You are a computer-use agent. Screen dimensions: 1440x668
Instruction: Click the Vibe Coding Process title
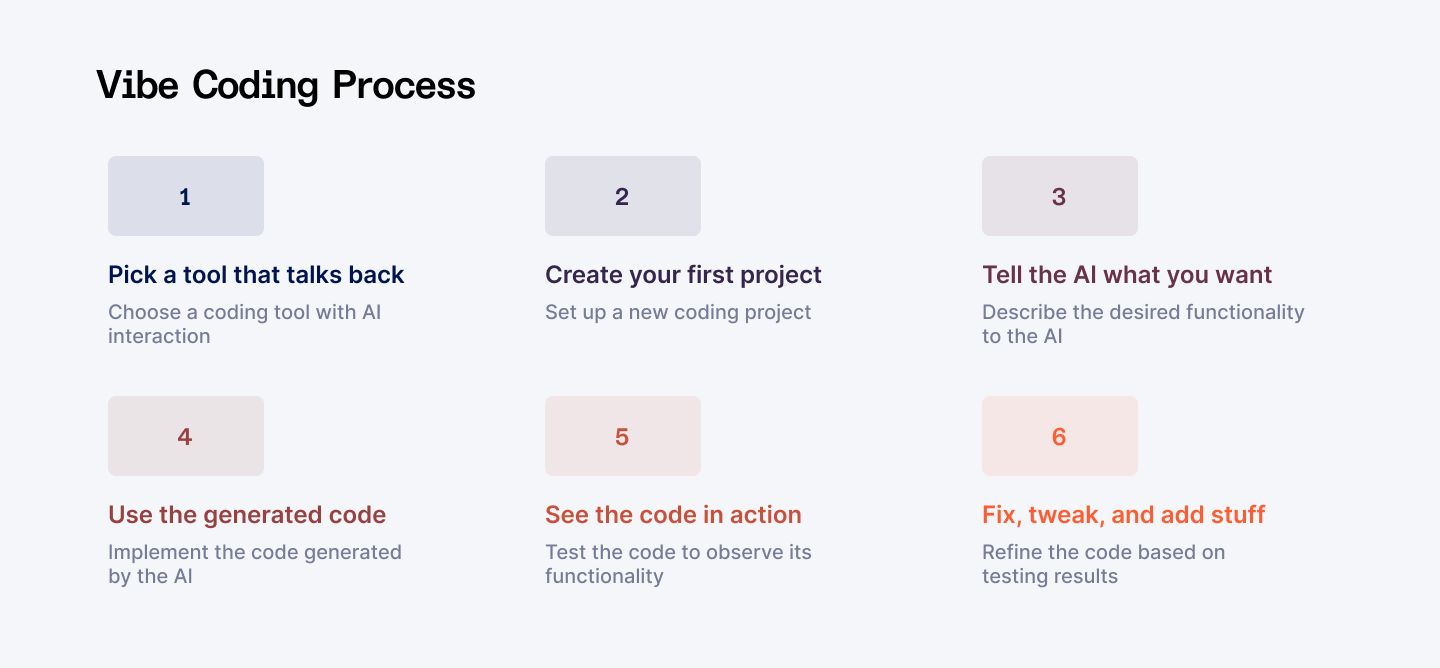tap(286, 86)
